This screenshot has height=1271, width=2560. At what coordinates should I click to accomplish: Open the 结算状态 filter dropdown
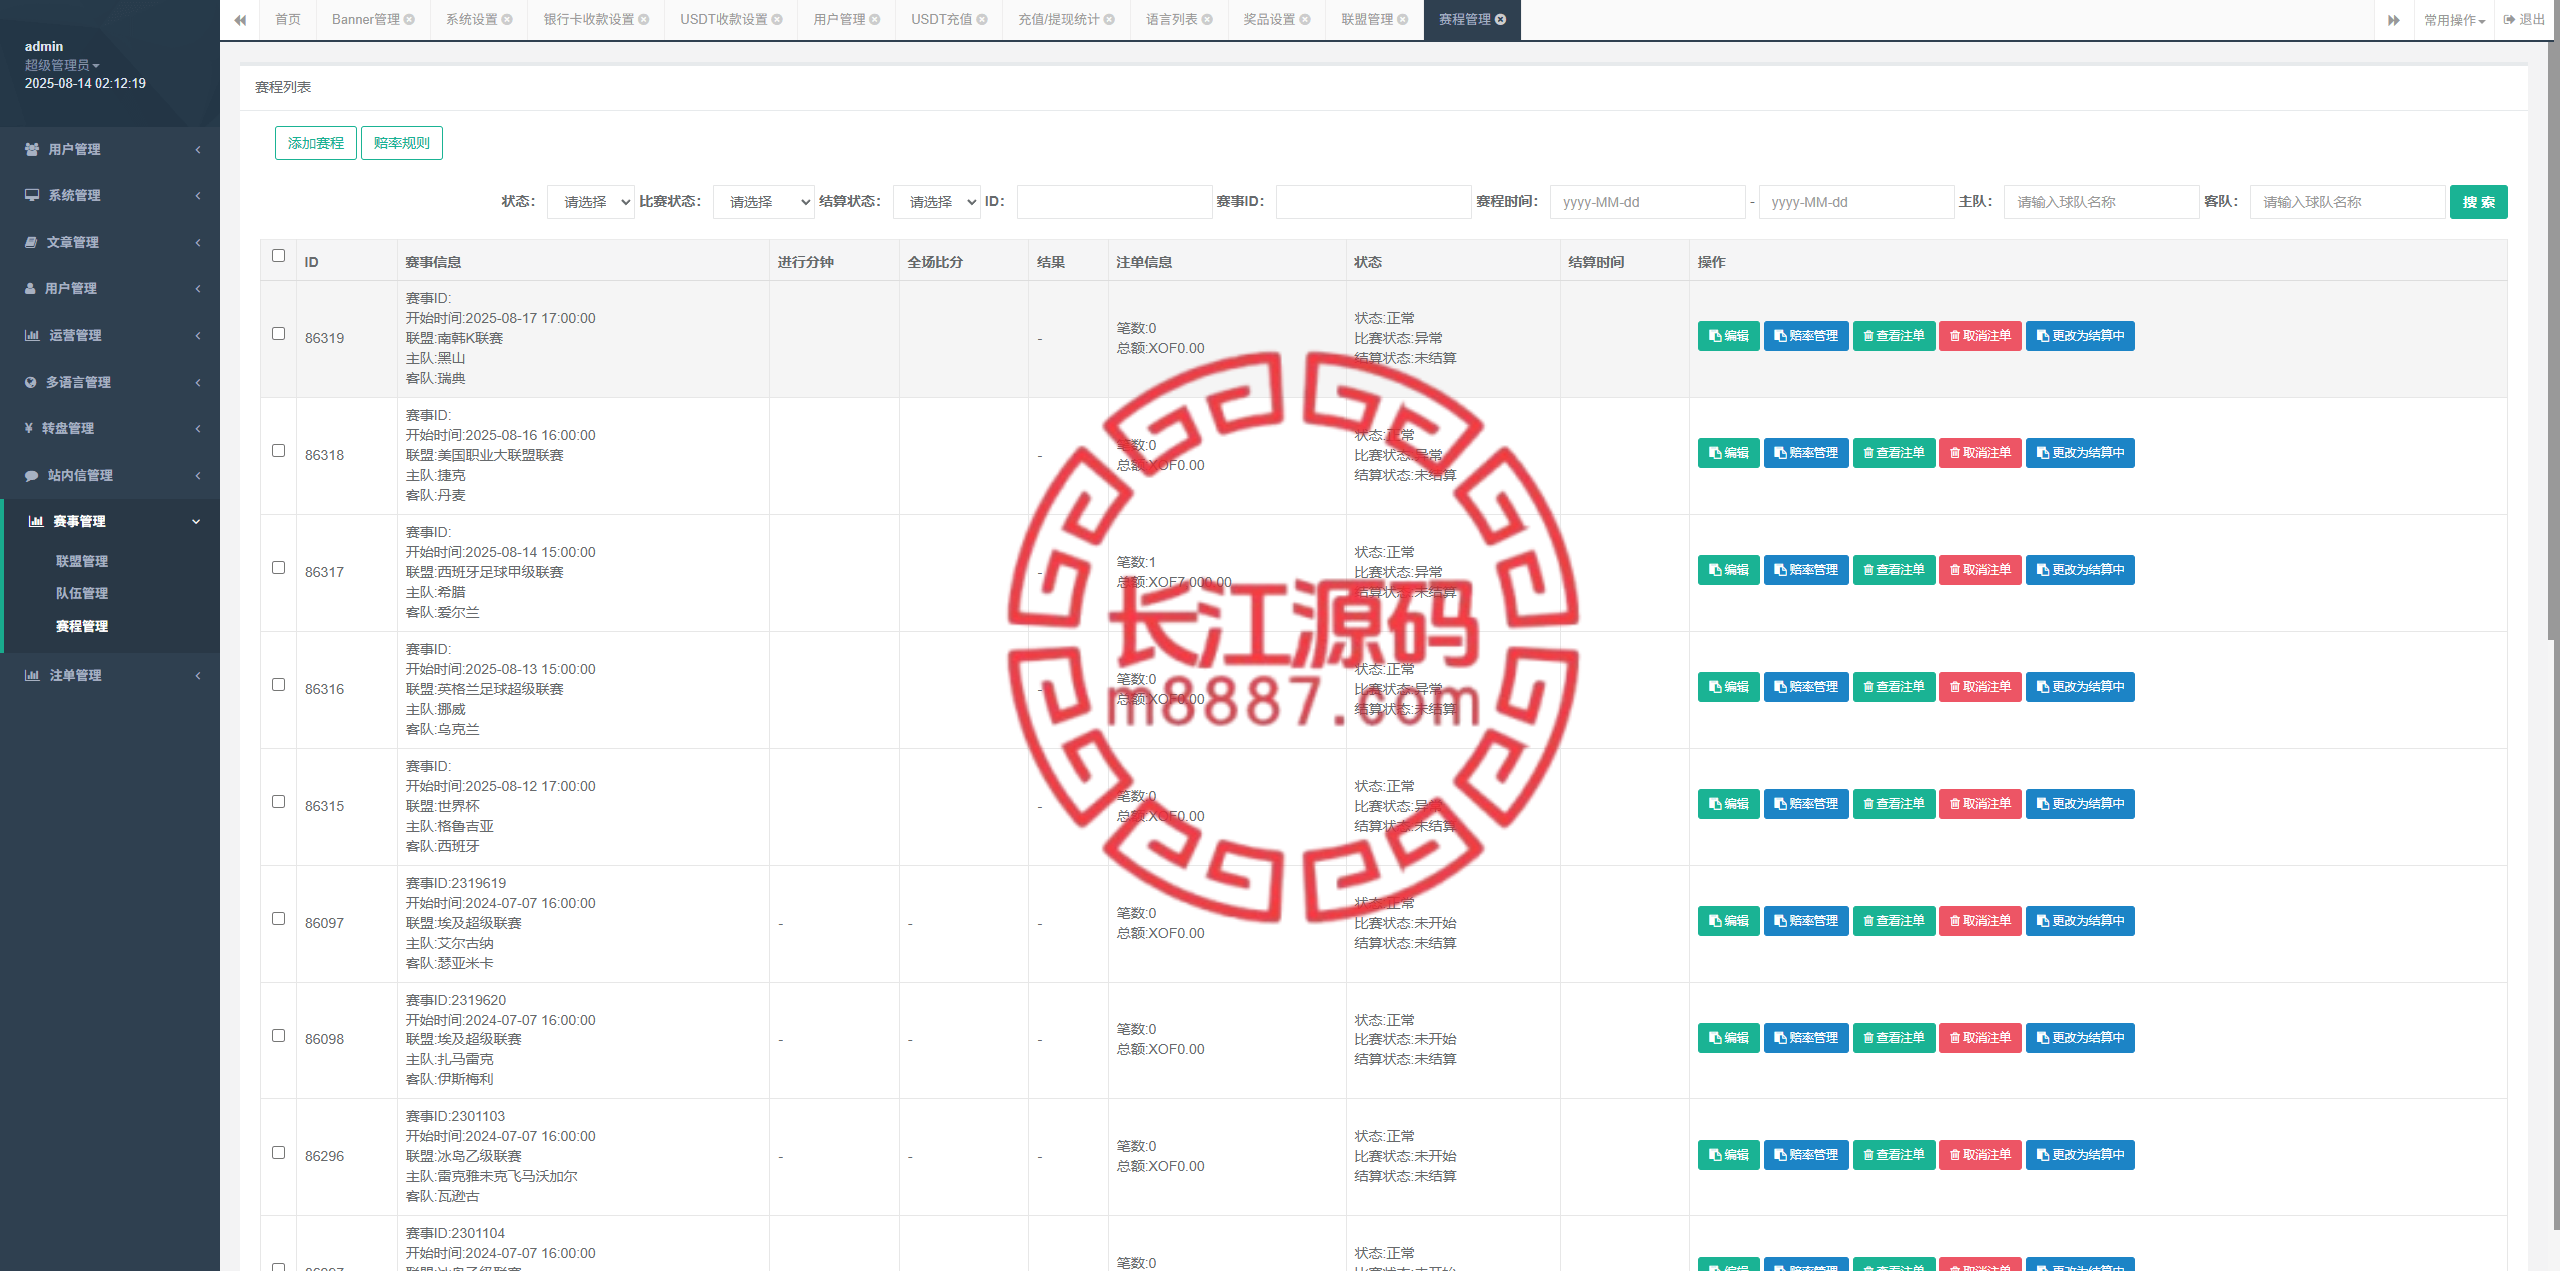(x=937, y=202)
